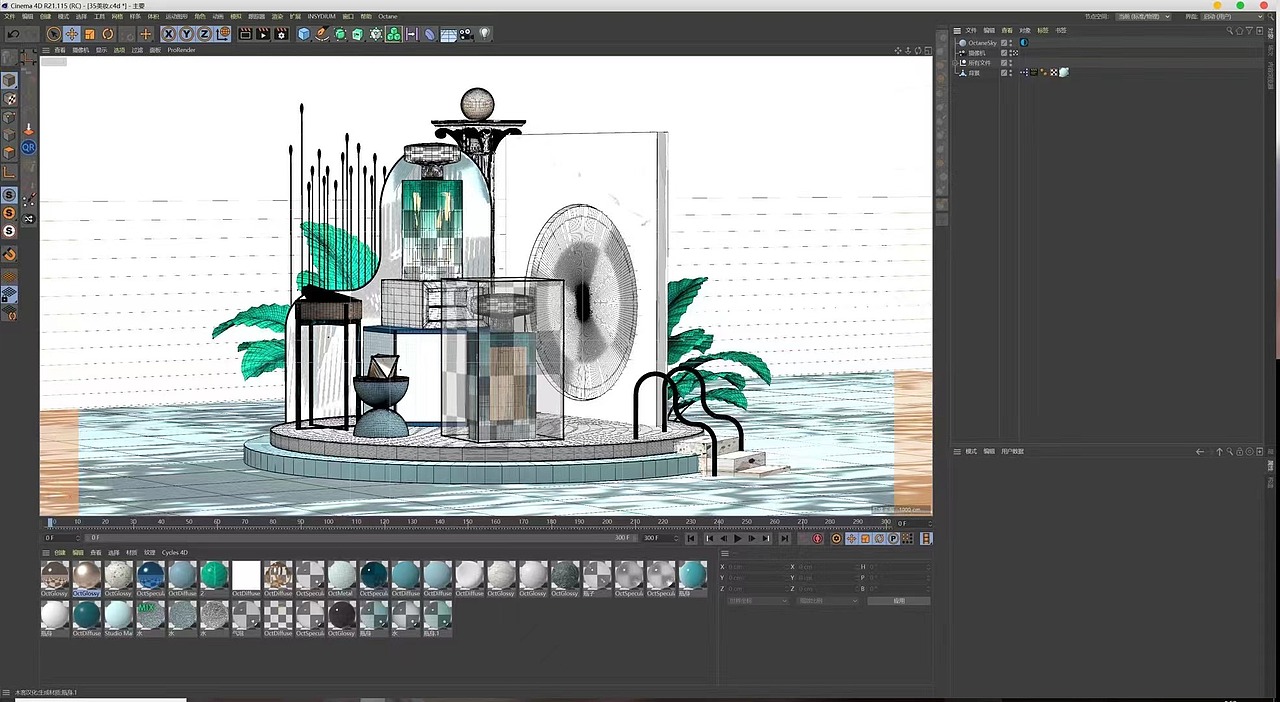
Task: Select the green sphere material swatch
Action: (x=214, y=575)
